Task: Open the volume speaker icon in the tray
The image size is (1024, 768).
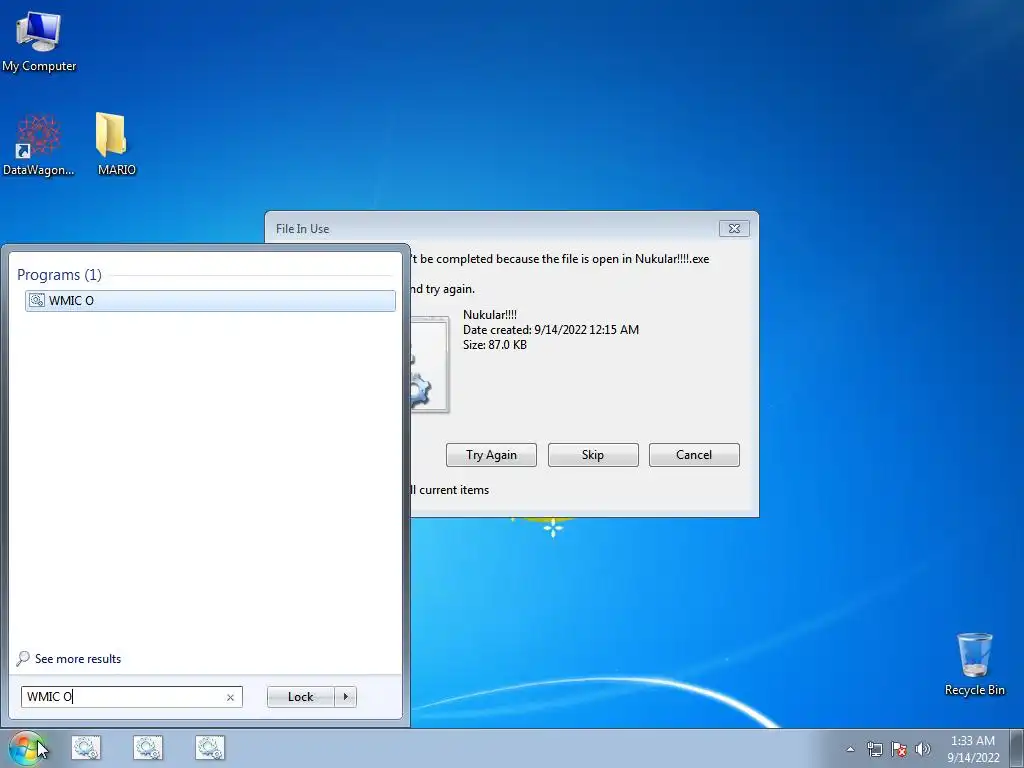Action: click(922, 749)
